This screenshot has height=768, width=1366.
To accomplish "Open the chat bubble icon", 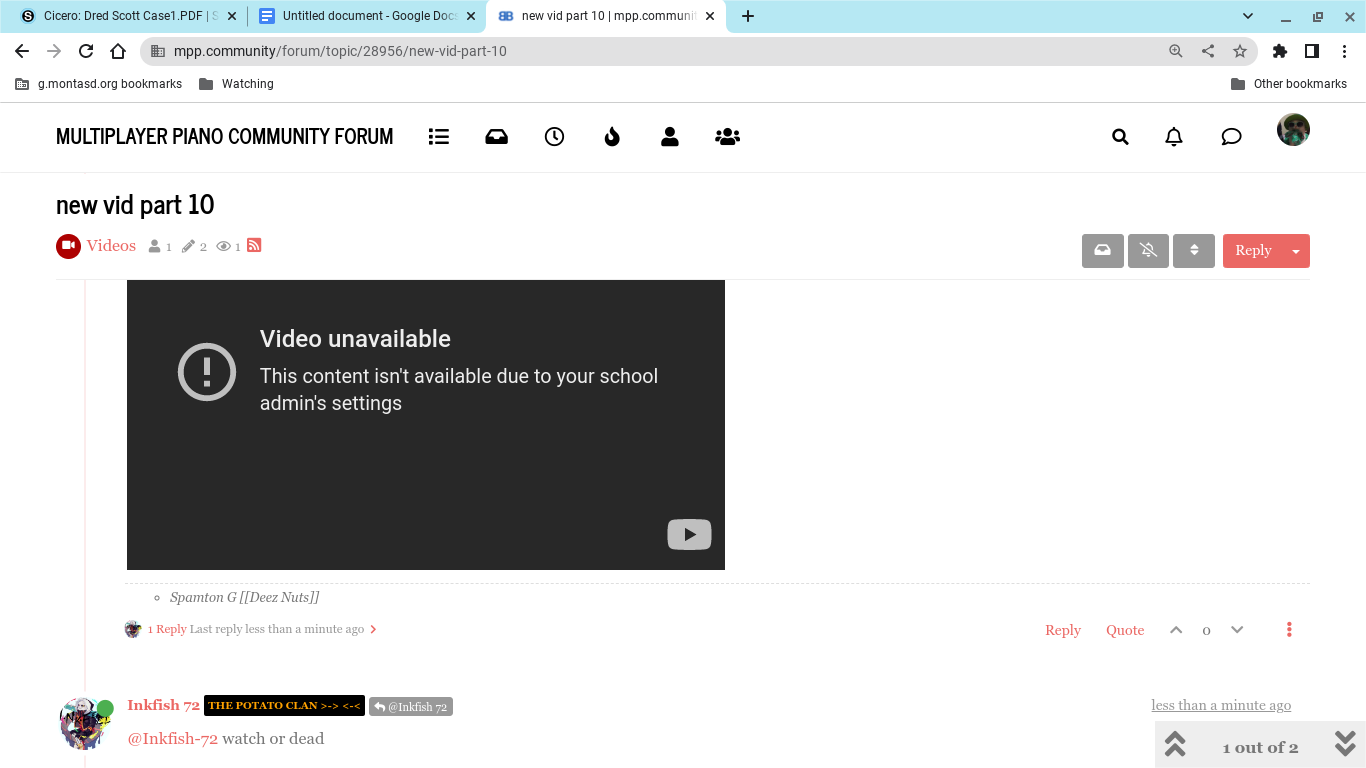I will tap(1231, 137).
